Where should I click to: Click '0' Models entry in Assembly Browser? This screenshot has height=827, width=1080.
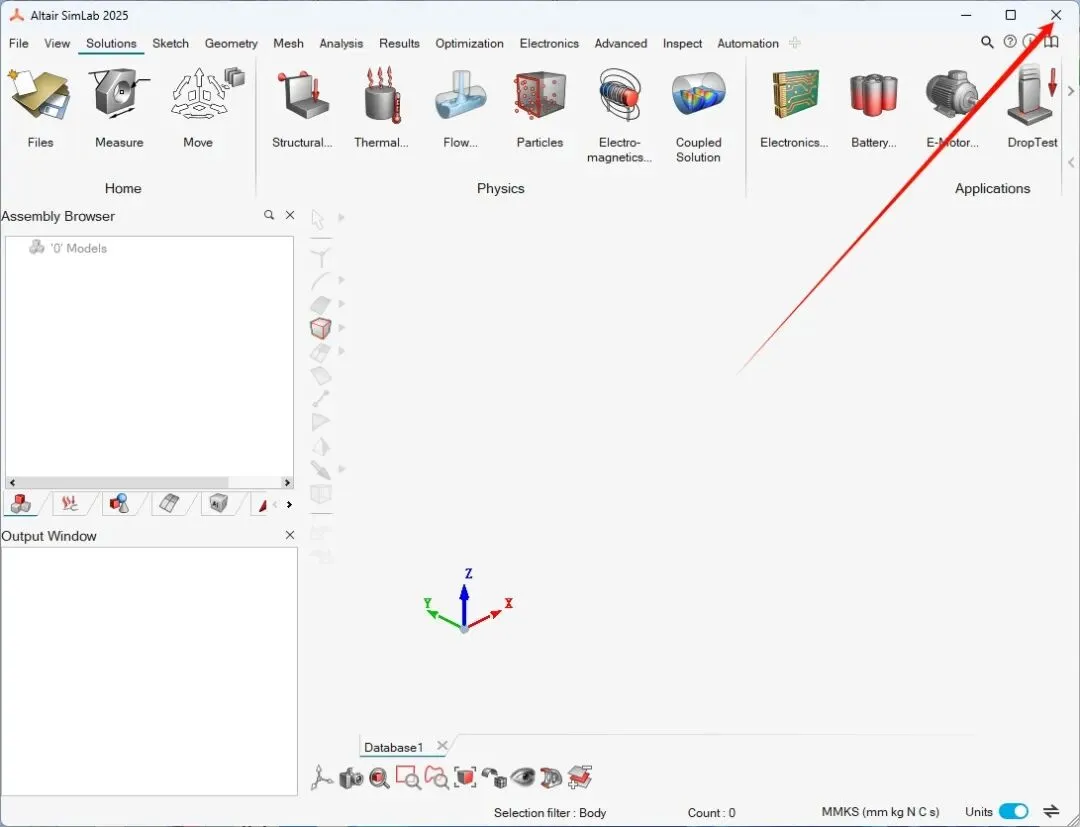[68, 248]
